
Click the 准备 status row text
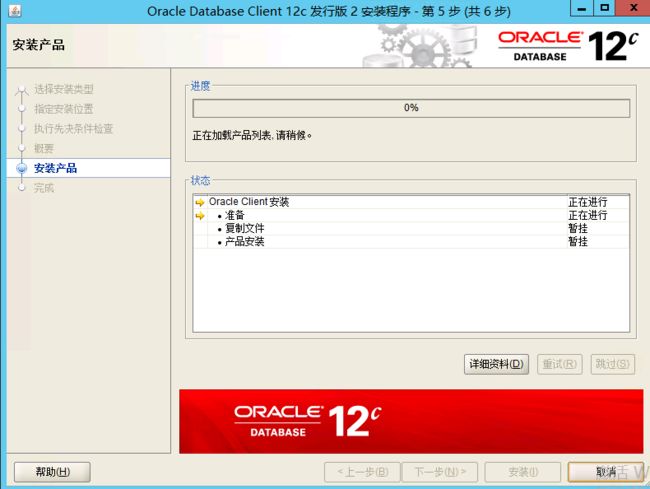[x=235, y=215]
